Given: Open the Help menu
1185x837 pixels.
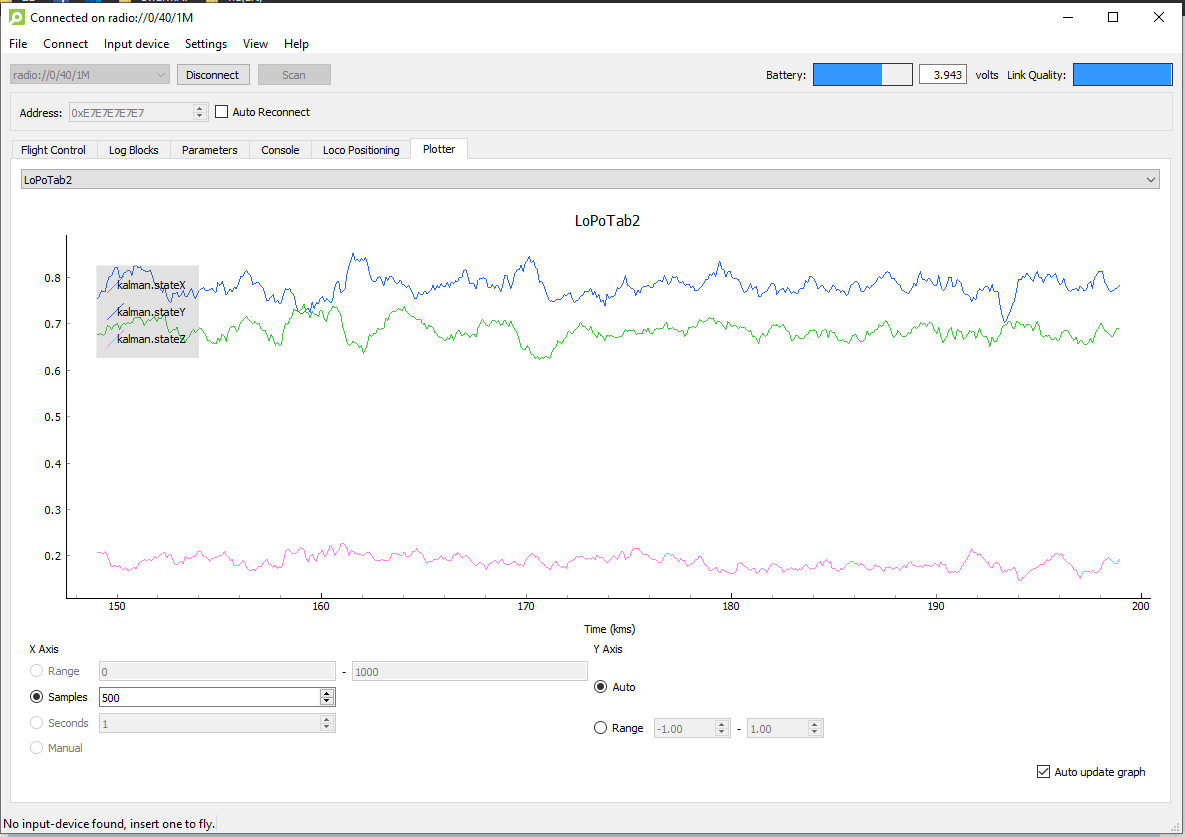Looking at the screenshot, I should pos(296,44).
